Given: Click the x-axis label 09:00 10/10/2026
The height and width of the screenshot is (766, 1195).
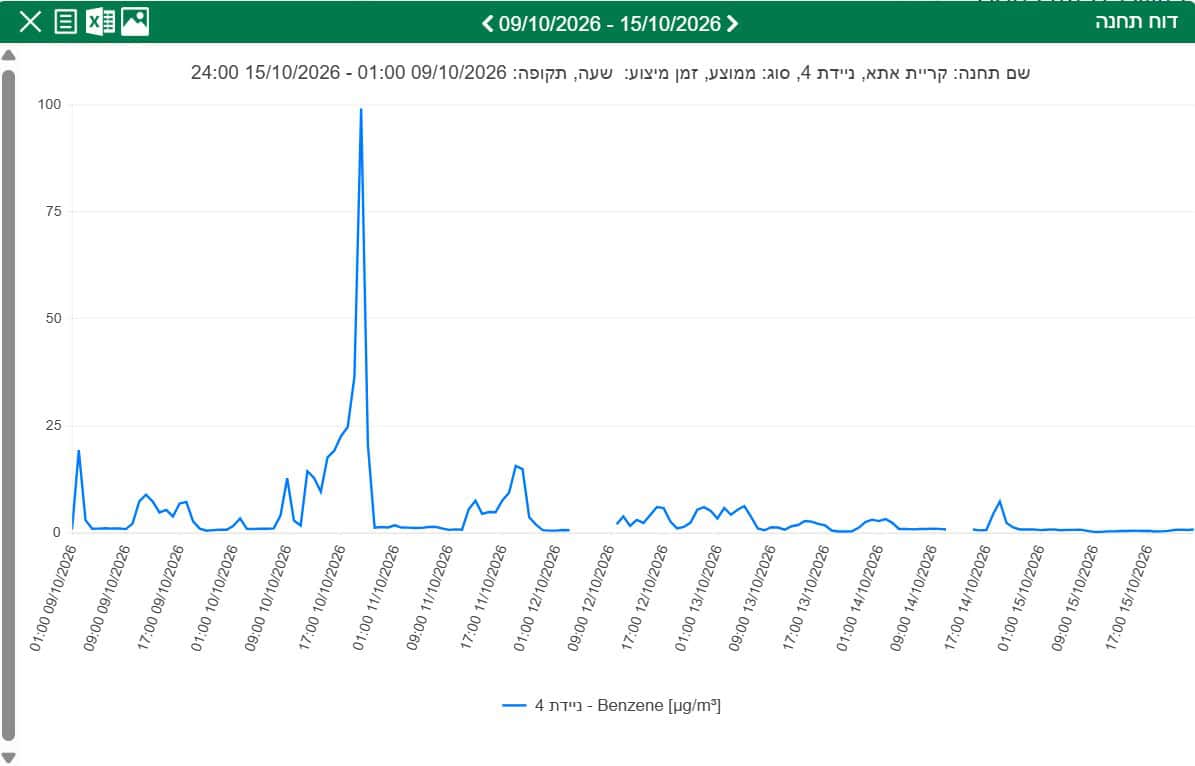Looking at the screenshot, I should pos(268,598).
